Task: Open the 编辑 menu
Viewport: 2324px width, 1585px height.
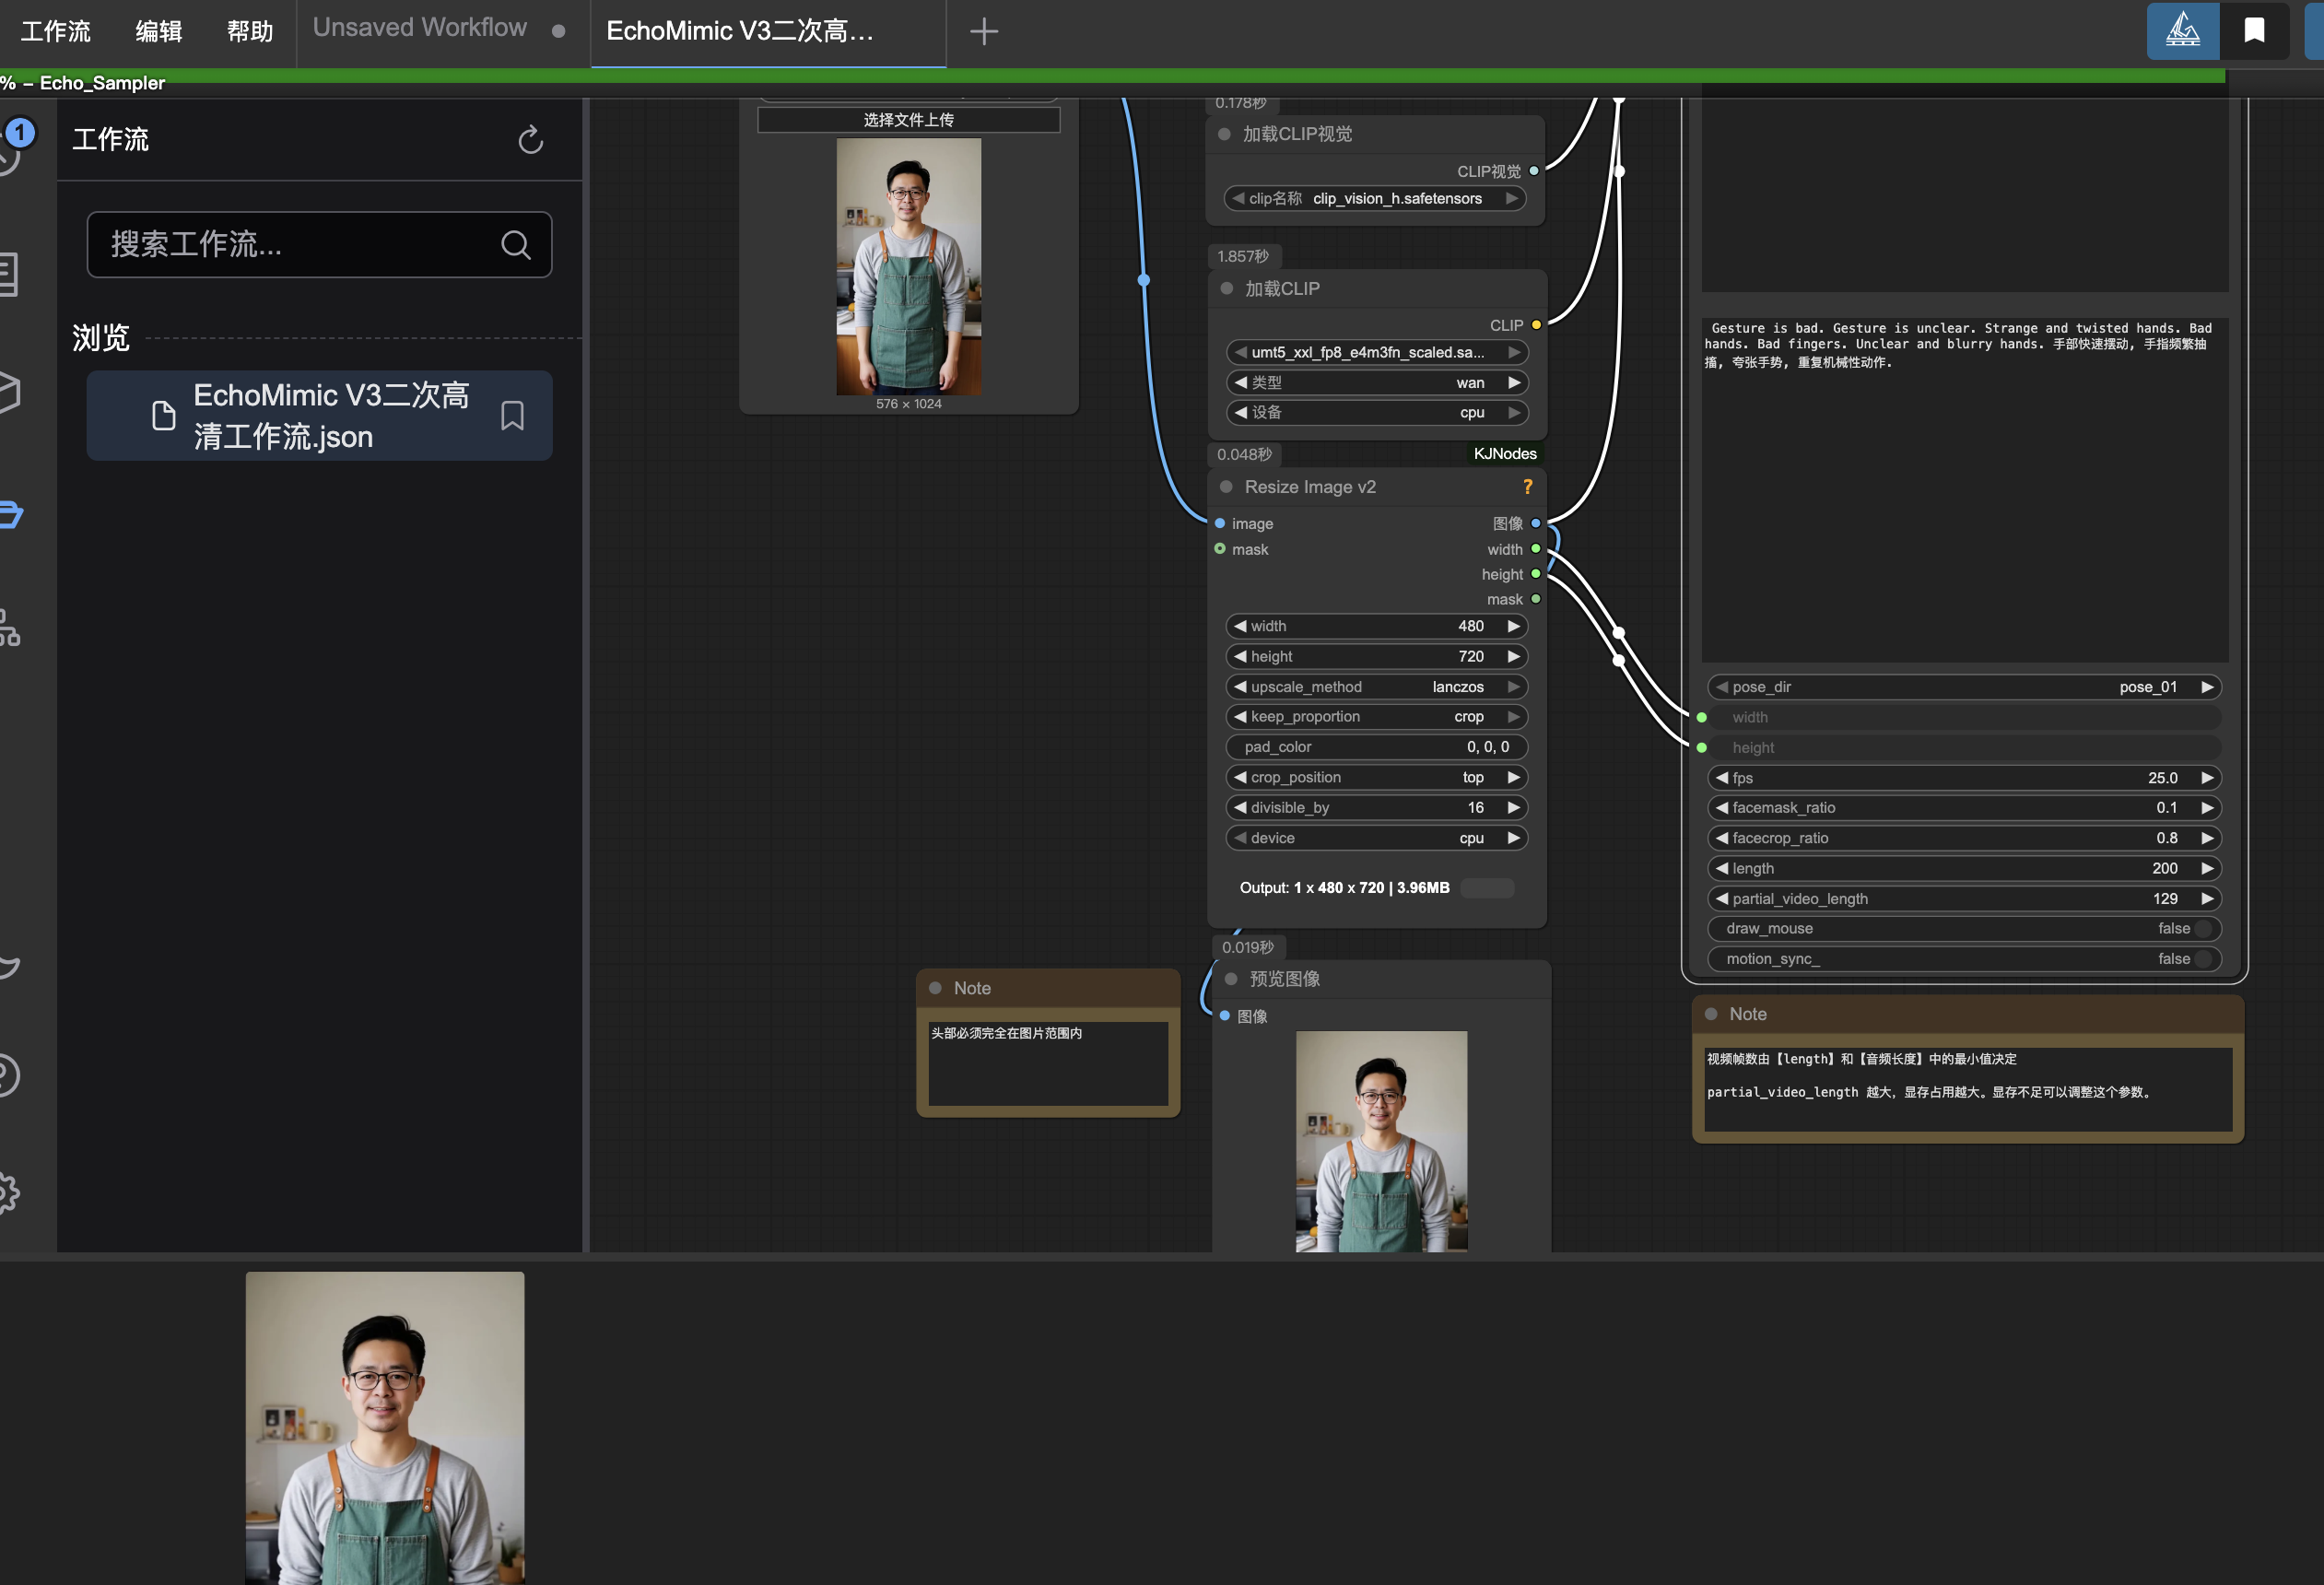Action: (x=159, y=32)
